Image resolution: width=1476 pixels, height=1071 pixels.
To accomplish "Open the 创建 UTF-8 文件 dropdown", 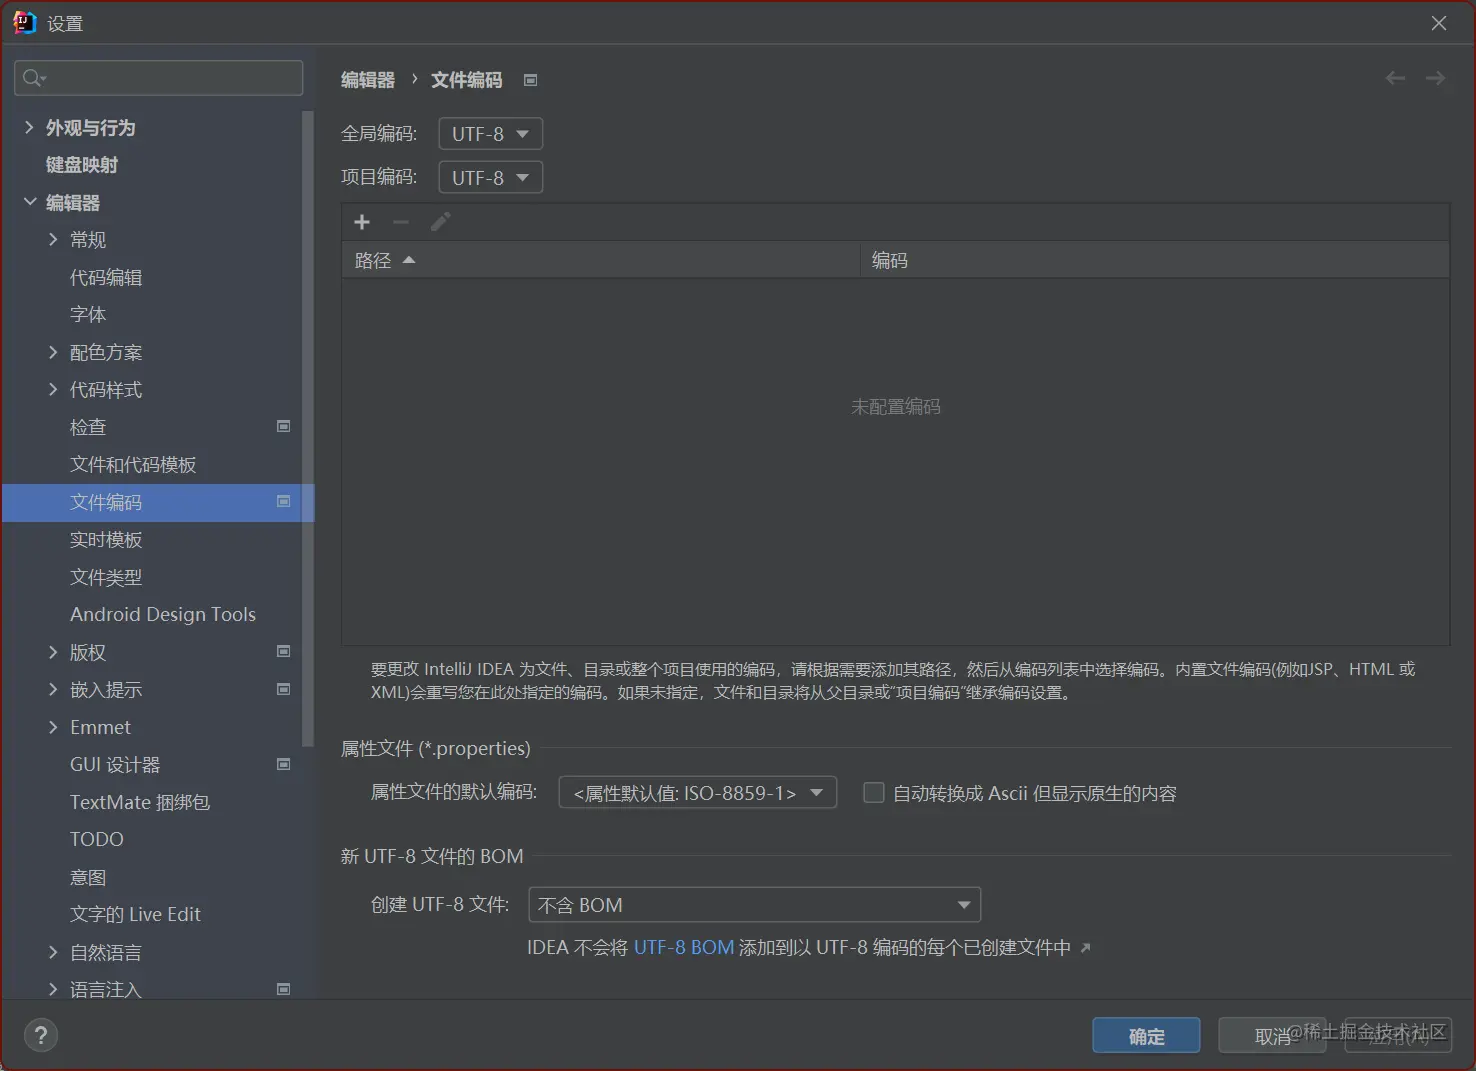I will click(x=754, y=904).
